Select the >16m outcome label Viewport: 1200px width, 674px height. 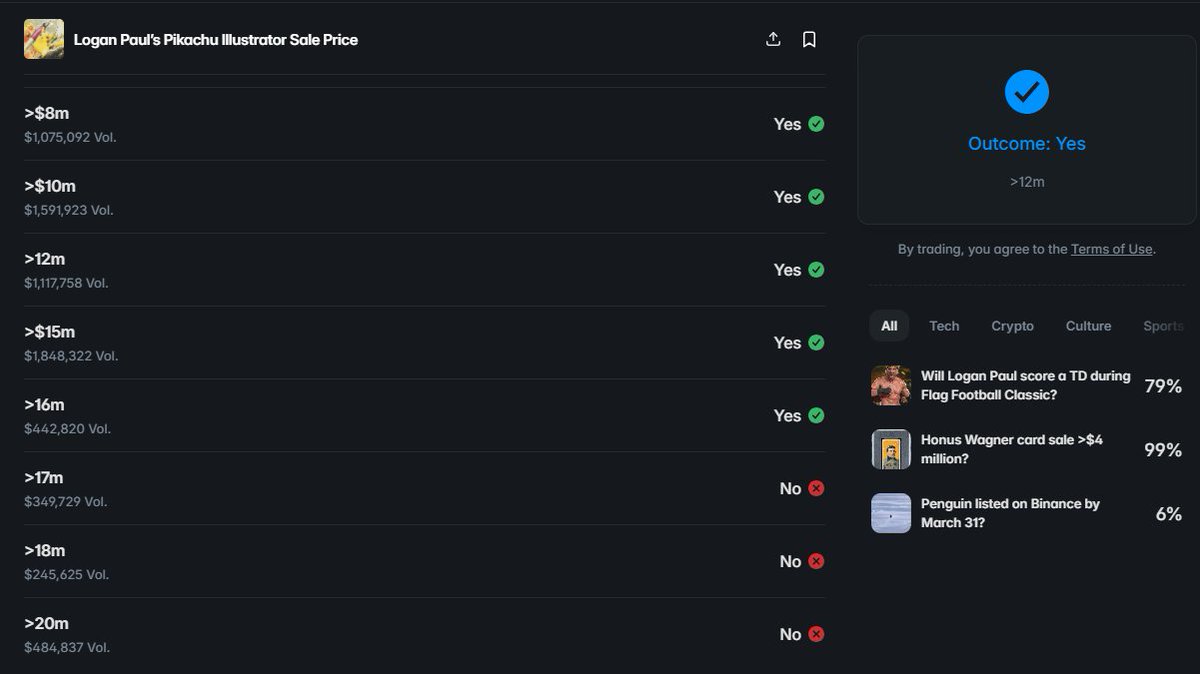[x=45, y=405]
